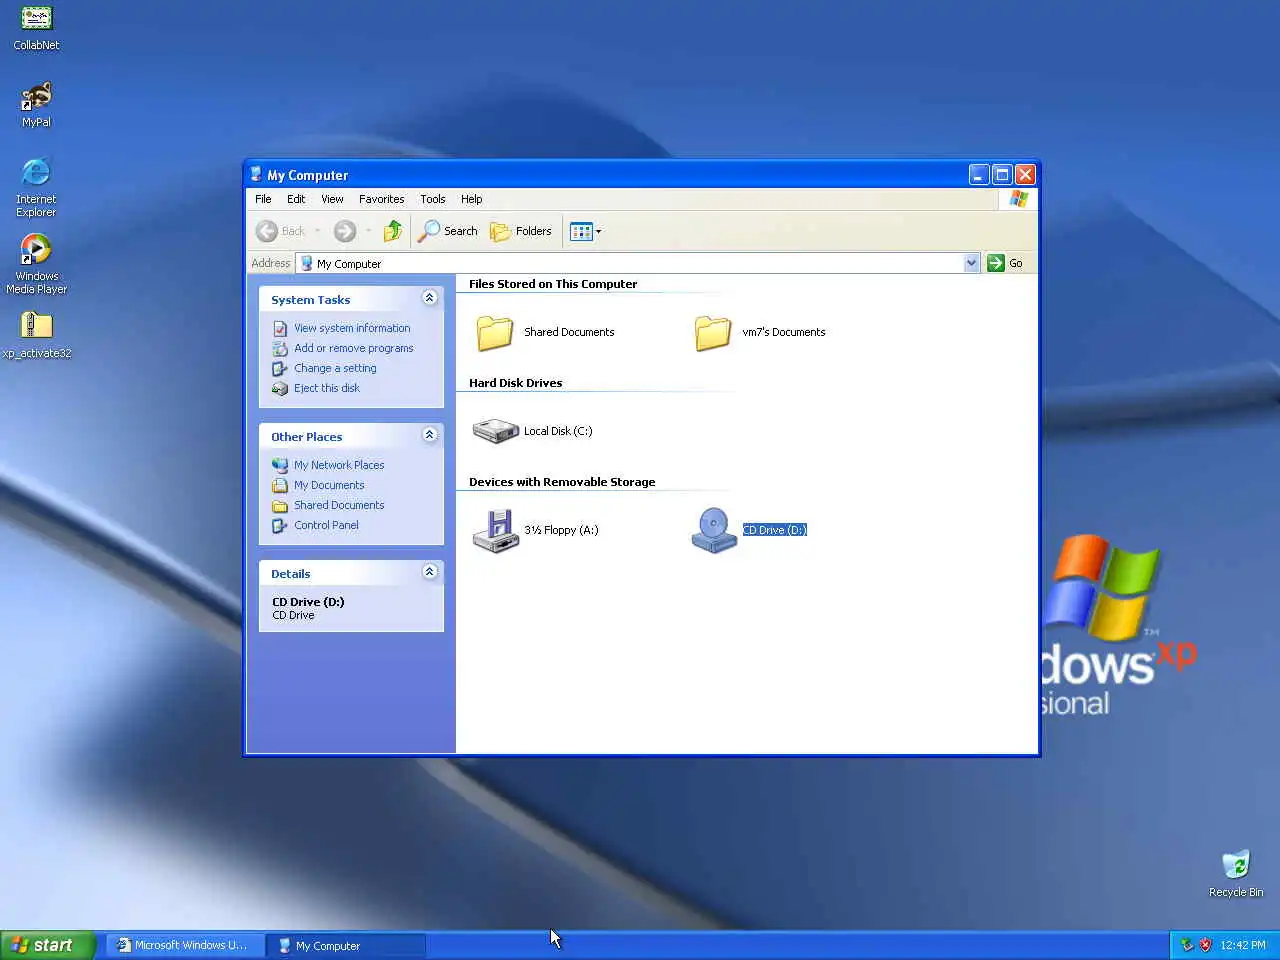Click the Go button beside the address bar

1005,263
